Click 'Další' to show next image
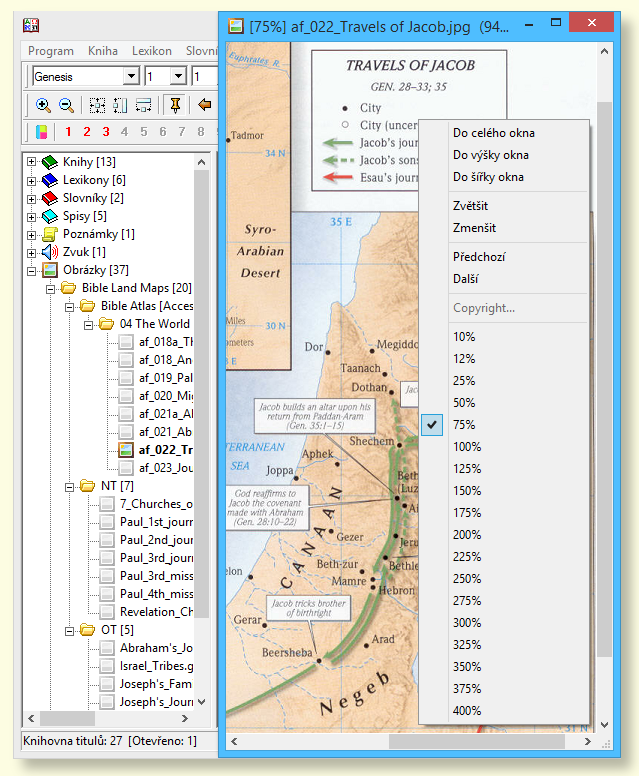This screenshot has height=776, width=639. point(466,279)
